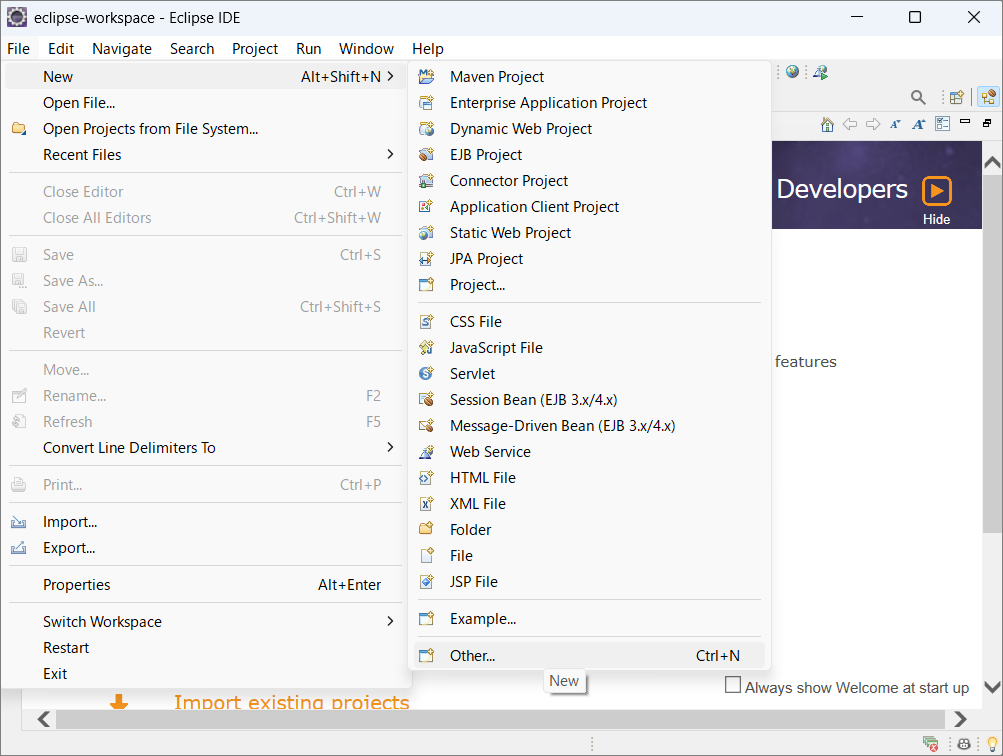Open the Search menu
Viewport: 1003px width, 756px height.
[192, 49]
